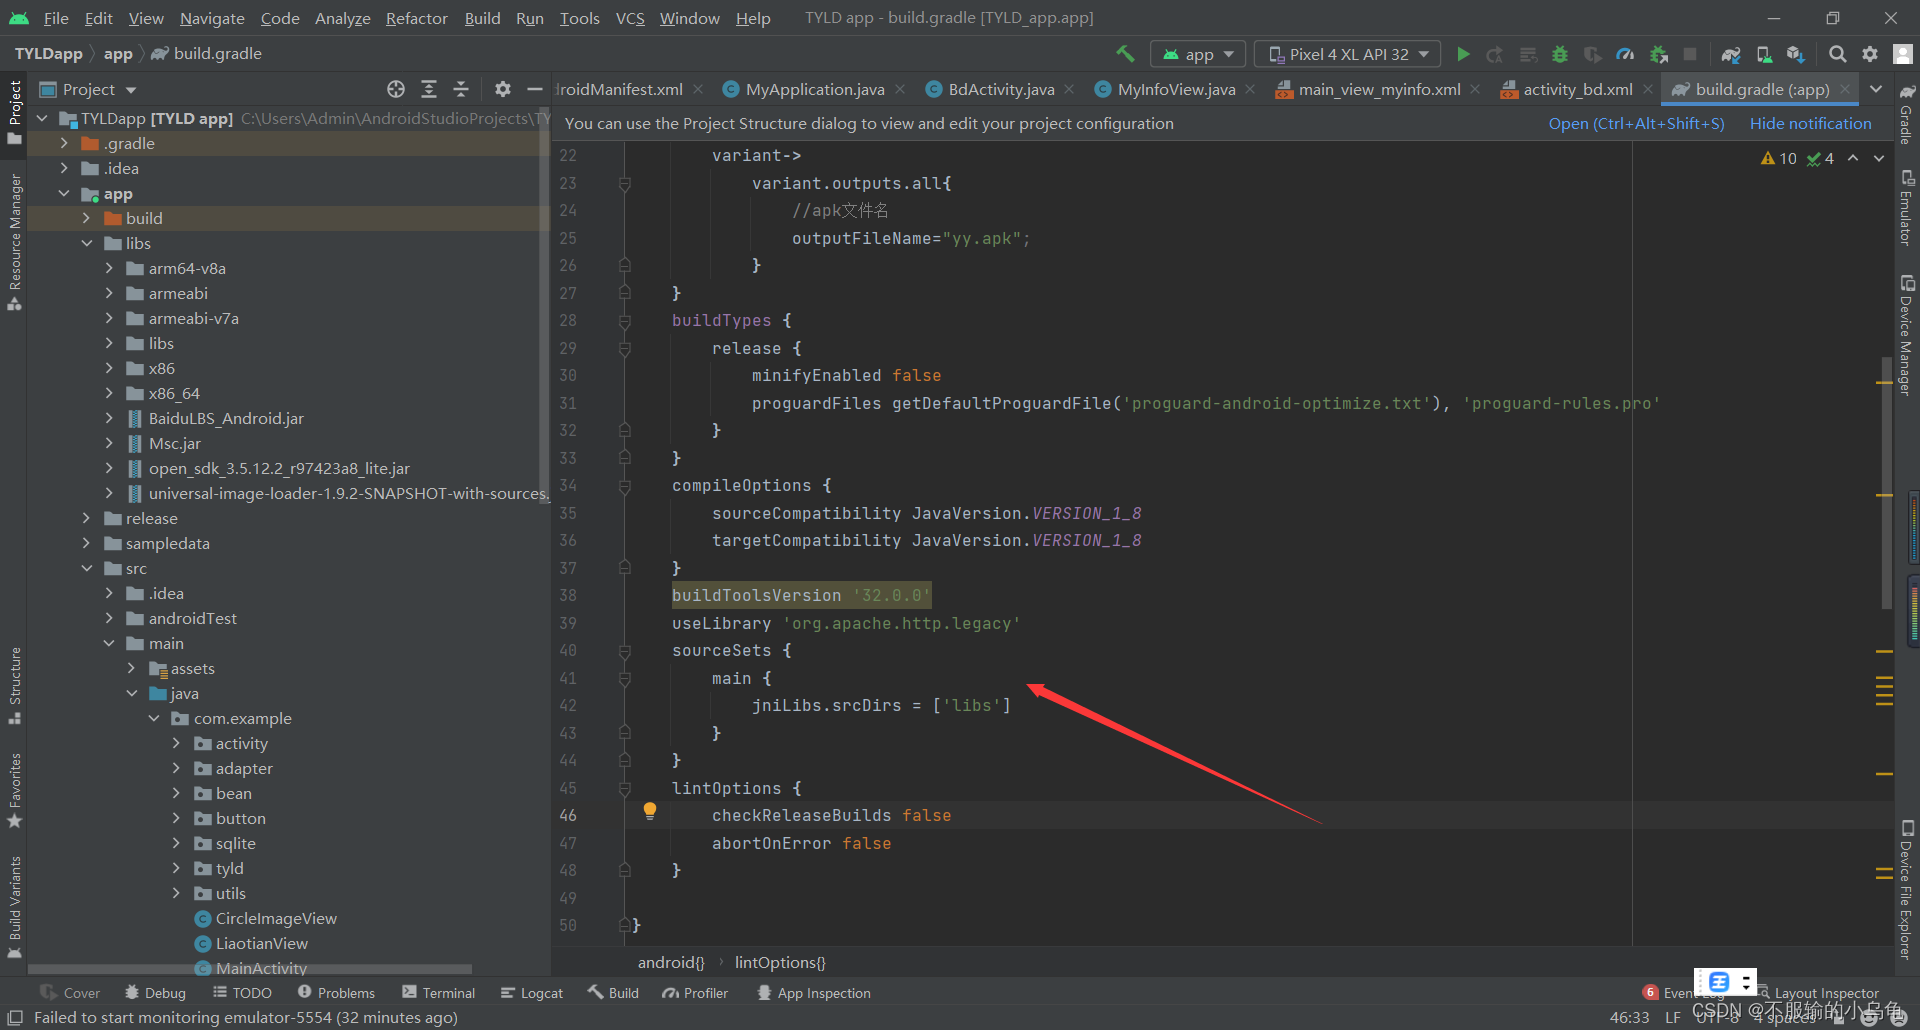Click Attach Debugger to Android Process icon
This screenshot has width=1920, height=1030.
1658,54
